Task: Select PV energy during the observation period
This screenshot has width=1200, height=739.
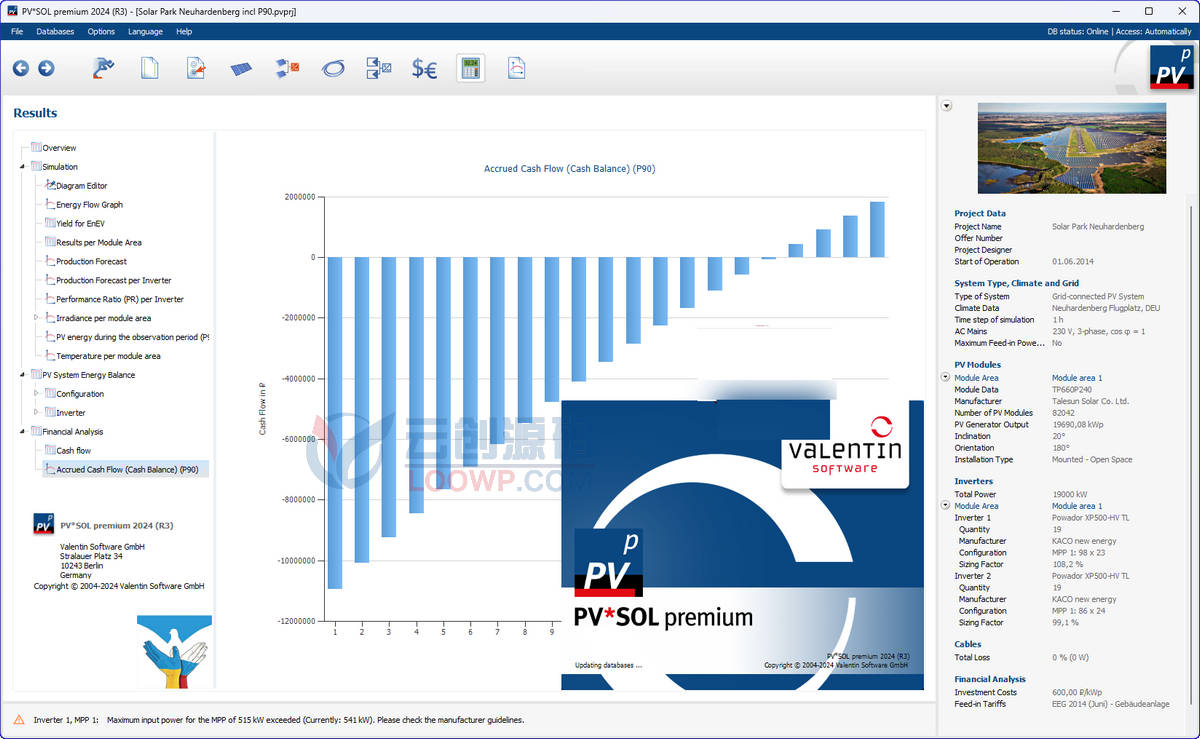Action: (x=132, y=338)
